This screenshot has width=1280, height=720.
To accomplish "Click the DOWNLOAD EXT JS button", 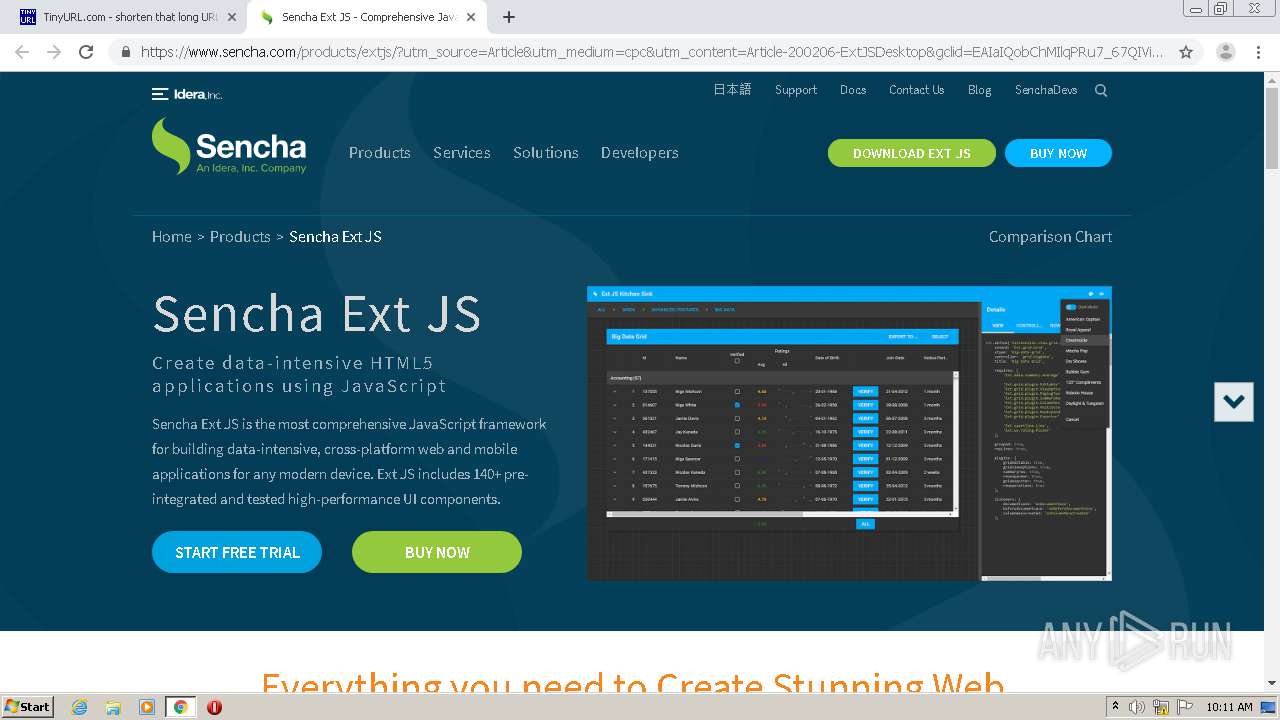I will 912,153.
